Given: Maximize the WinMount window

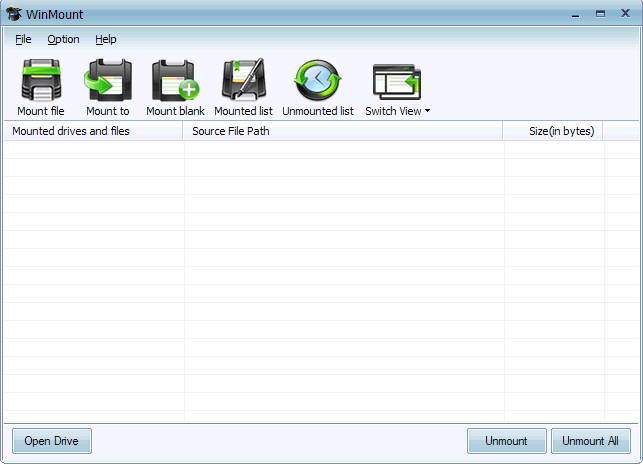Looking at the screenshot, I should tap(600, 14).
